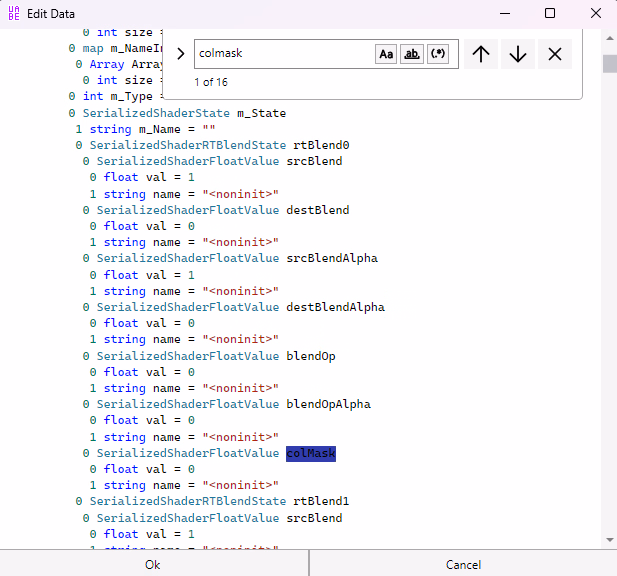Minimize the Edit Data window
The width and height of the screenshot is (617, 576).
pos(504,13)
